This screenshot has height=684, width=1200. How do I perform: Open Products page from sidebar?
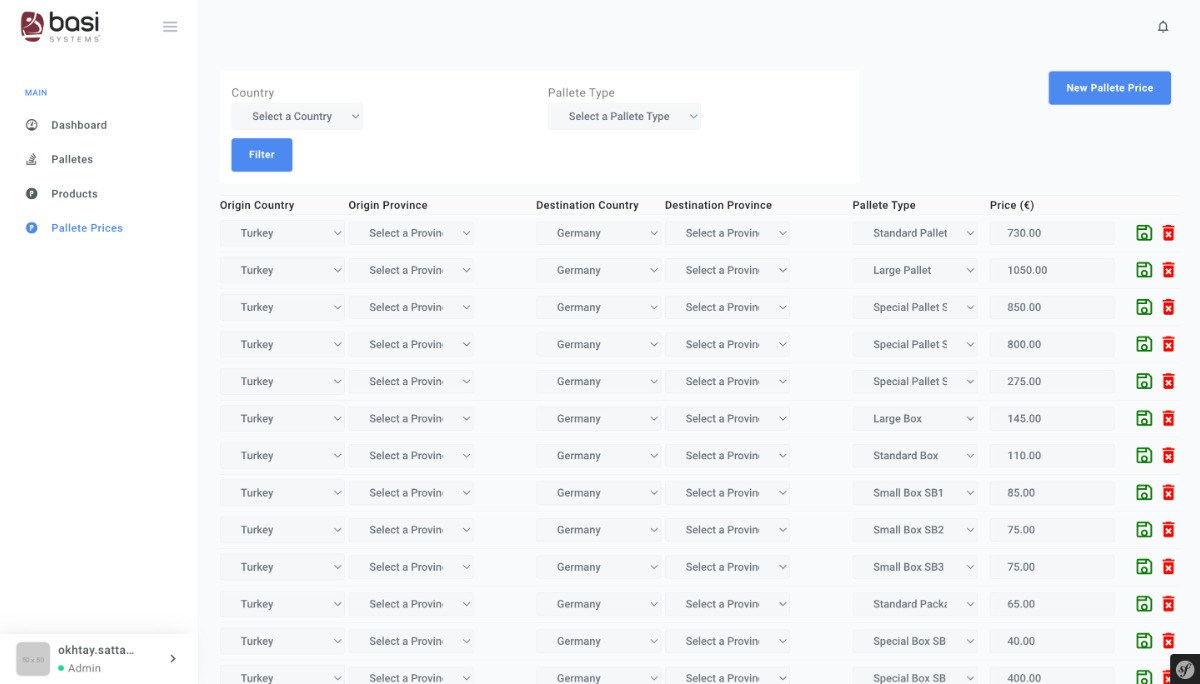(x=74, y=194)
